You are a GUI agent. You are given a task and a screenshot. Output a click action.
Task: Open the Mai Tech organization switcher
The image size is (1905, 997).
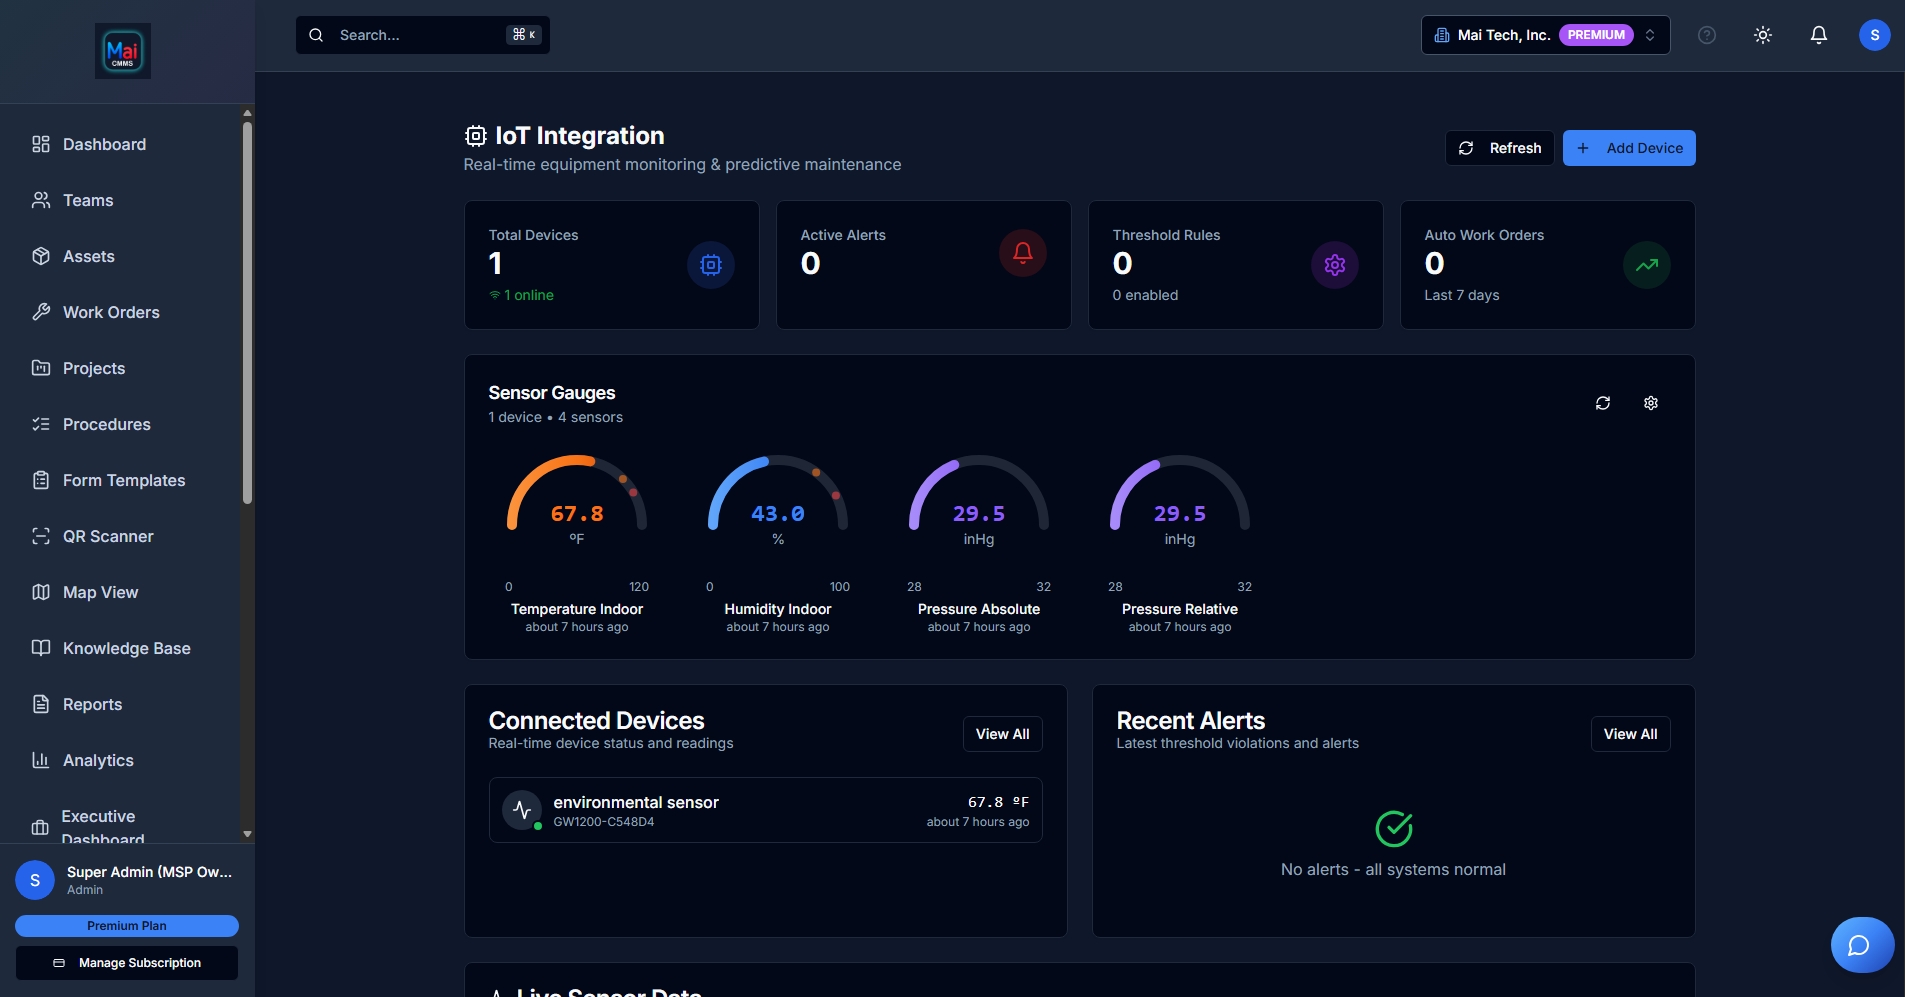click(x=1544, y=34)
